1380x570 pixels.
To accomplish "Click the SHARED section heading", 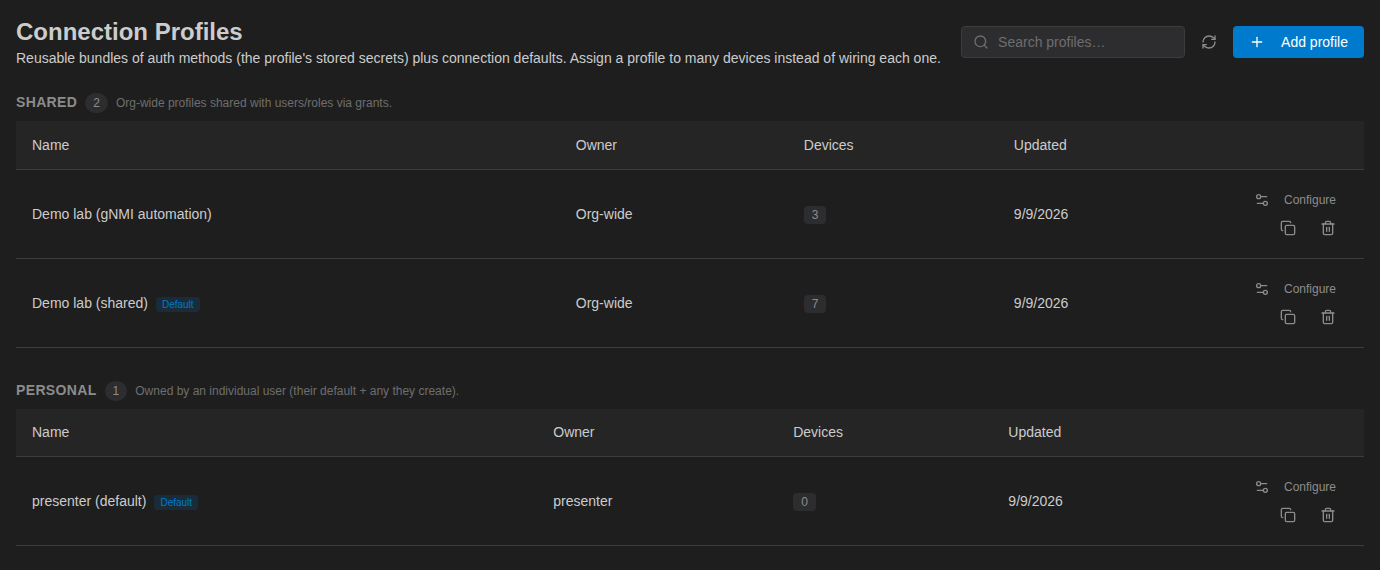I will coord(46,102).
